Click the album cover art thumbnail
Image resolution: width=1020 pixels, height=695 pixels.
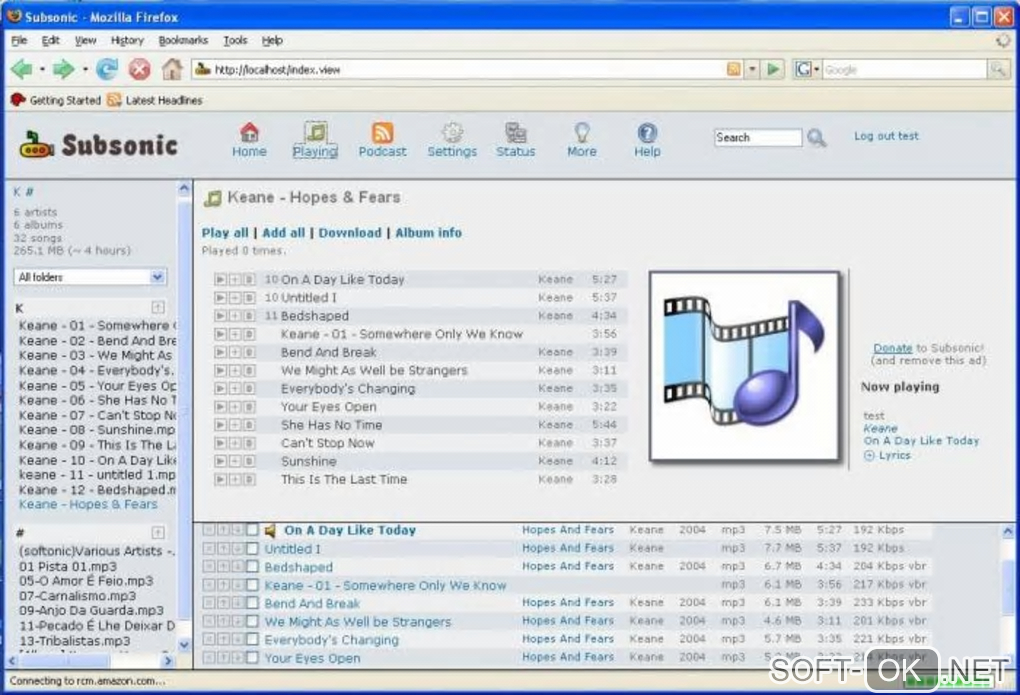744,366
